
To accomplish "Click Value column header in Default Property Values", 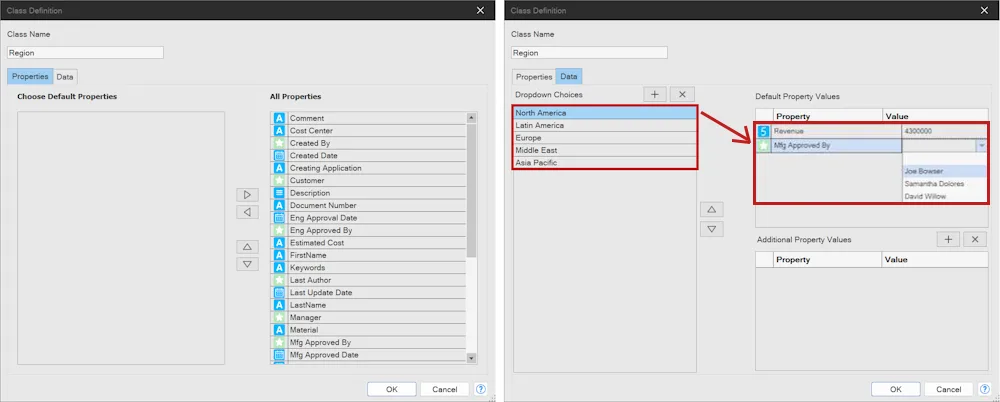I will 935,116.
